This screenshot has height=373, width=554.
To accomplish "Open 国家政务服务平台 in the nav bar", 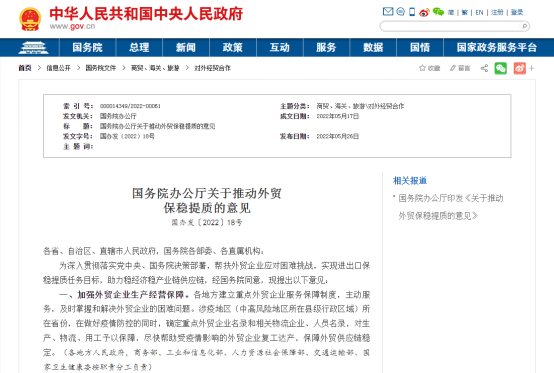I will pos(497,47).
